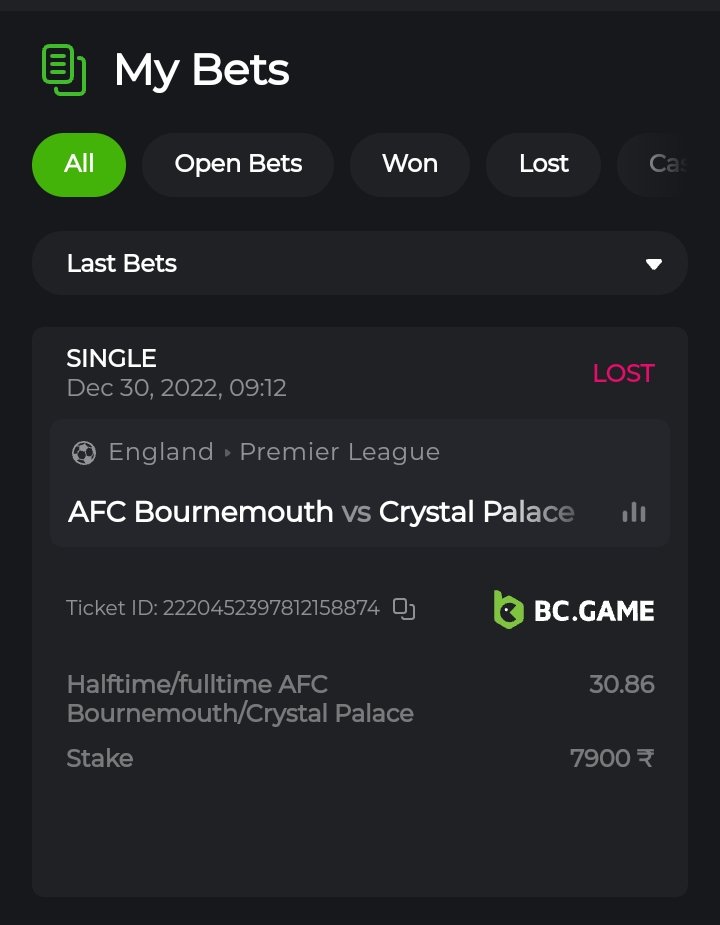Click the My Bets page heading
Viewport: 720px width, 925px height.
coord(201,70)
